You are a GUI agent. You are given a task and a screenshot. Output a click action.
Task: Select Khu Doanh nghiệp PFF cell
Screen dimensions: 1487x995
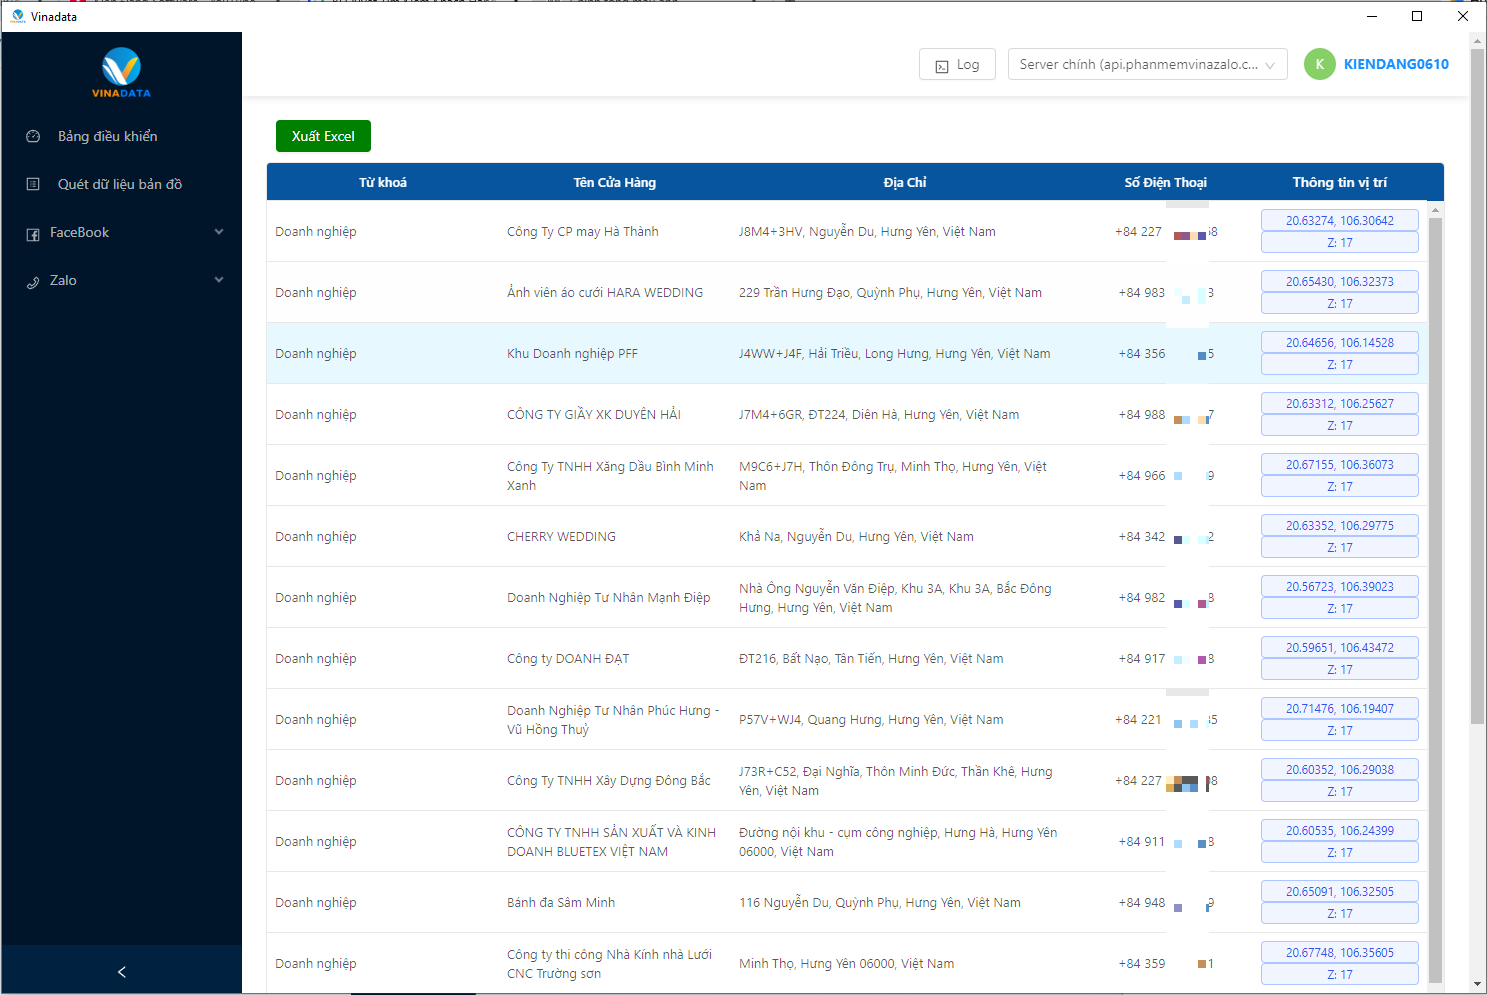click(572, 353)
